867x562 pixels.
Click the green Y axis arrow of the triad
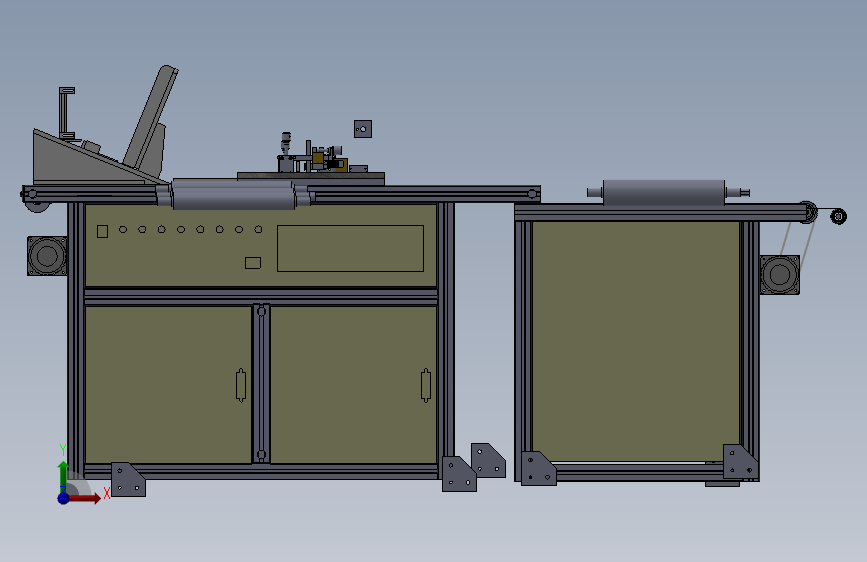(x=63, y=475)
